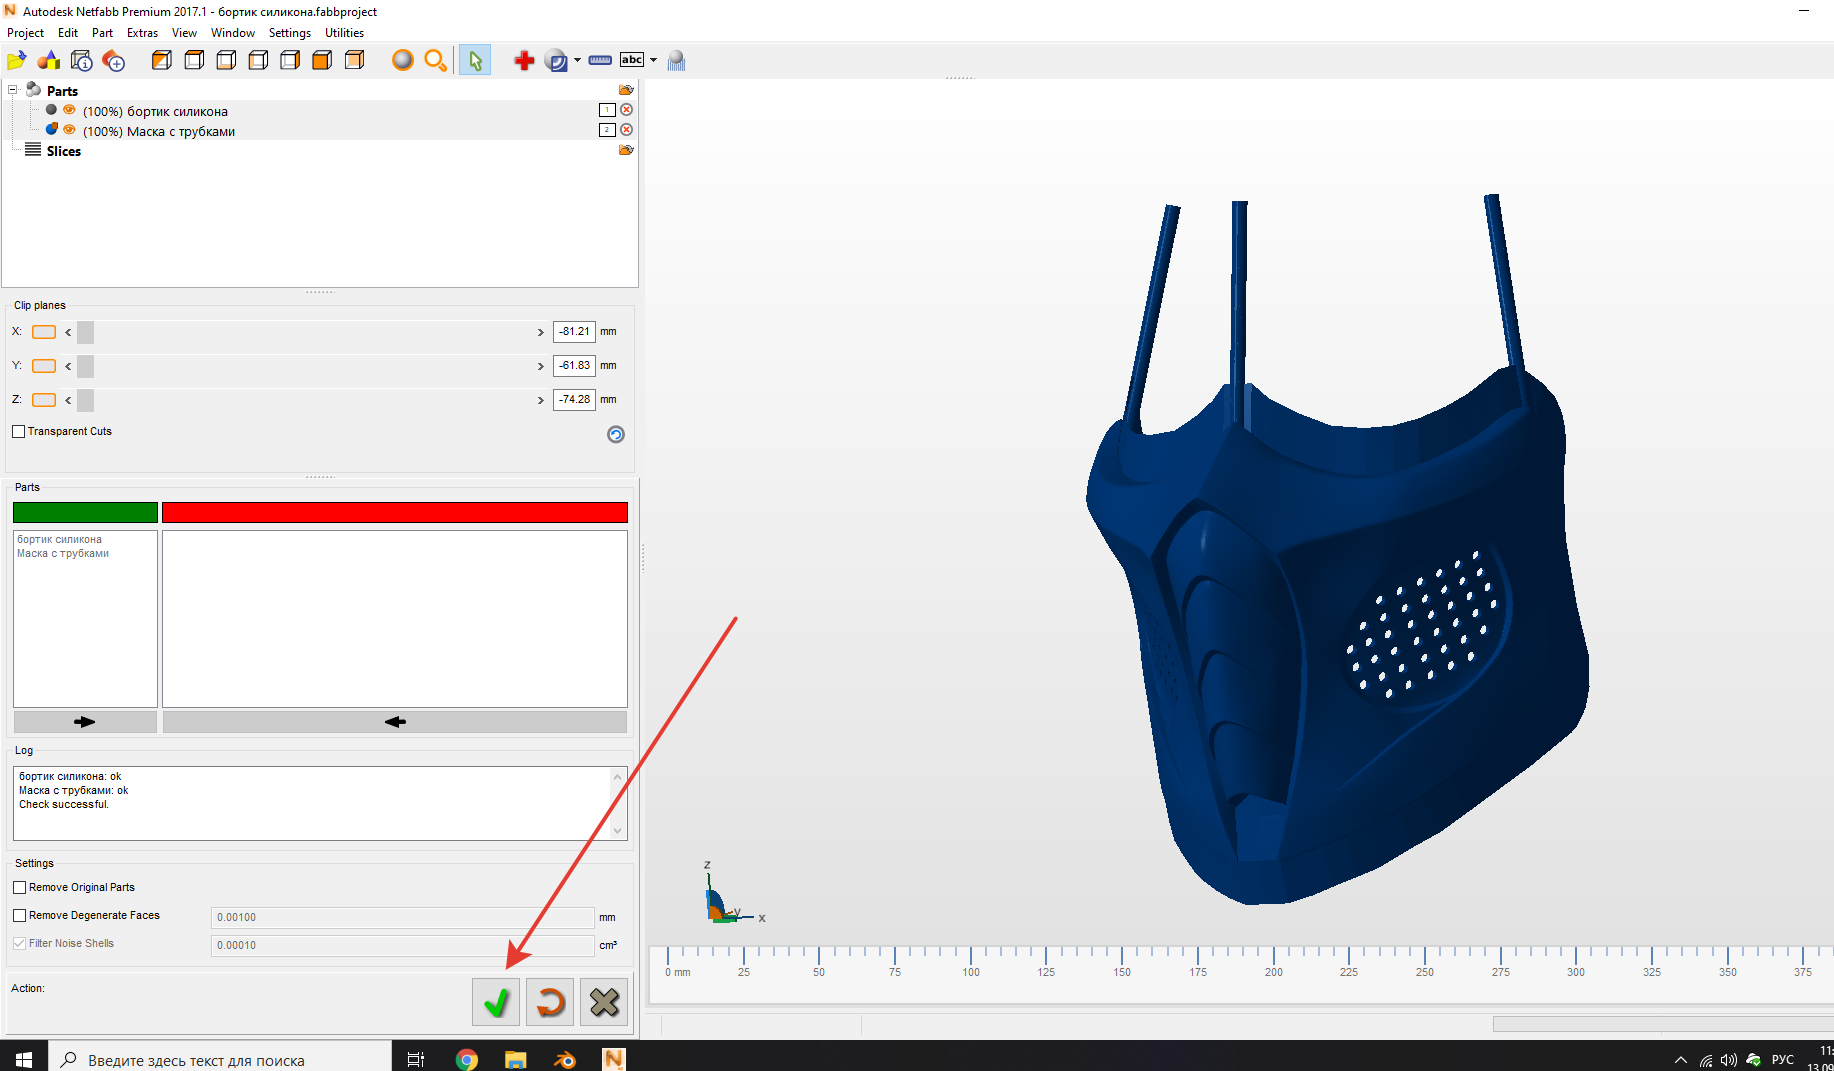Select бортик силикона in green parts list

tap(59, 539)
